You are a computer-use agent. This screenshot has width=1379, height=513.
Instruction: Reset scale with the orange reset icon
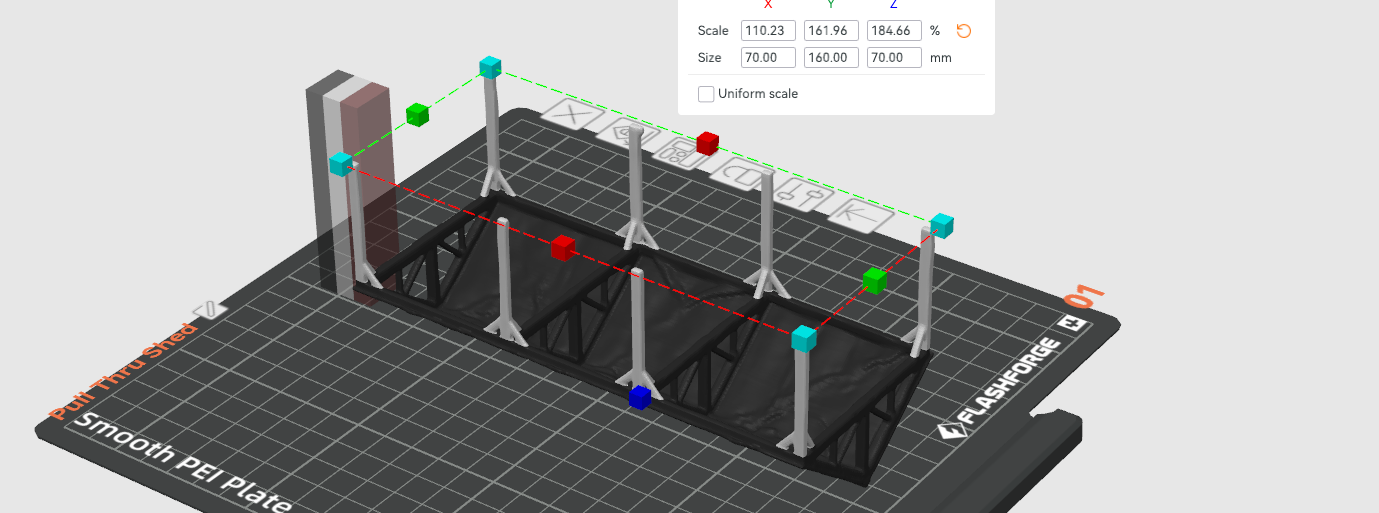[964, 31]
